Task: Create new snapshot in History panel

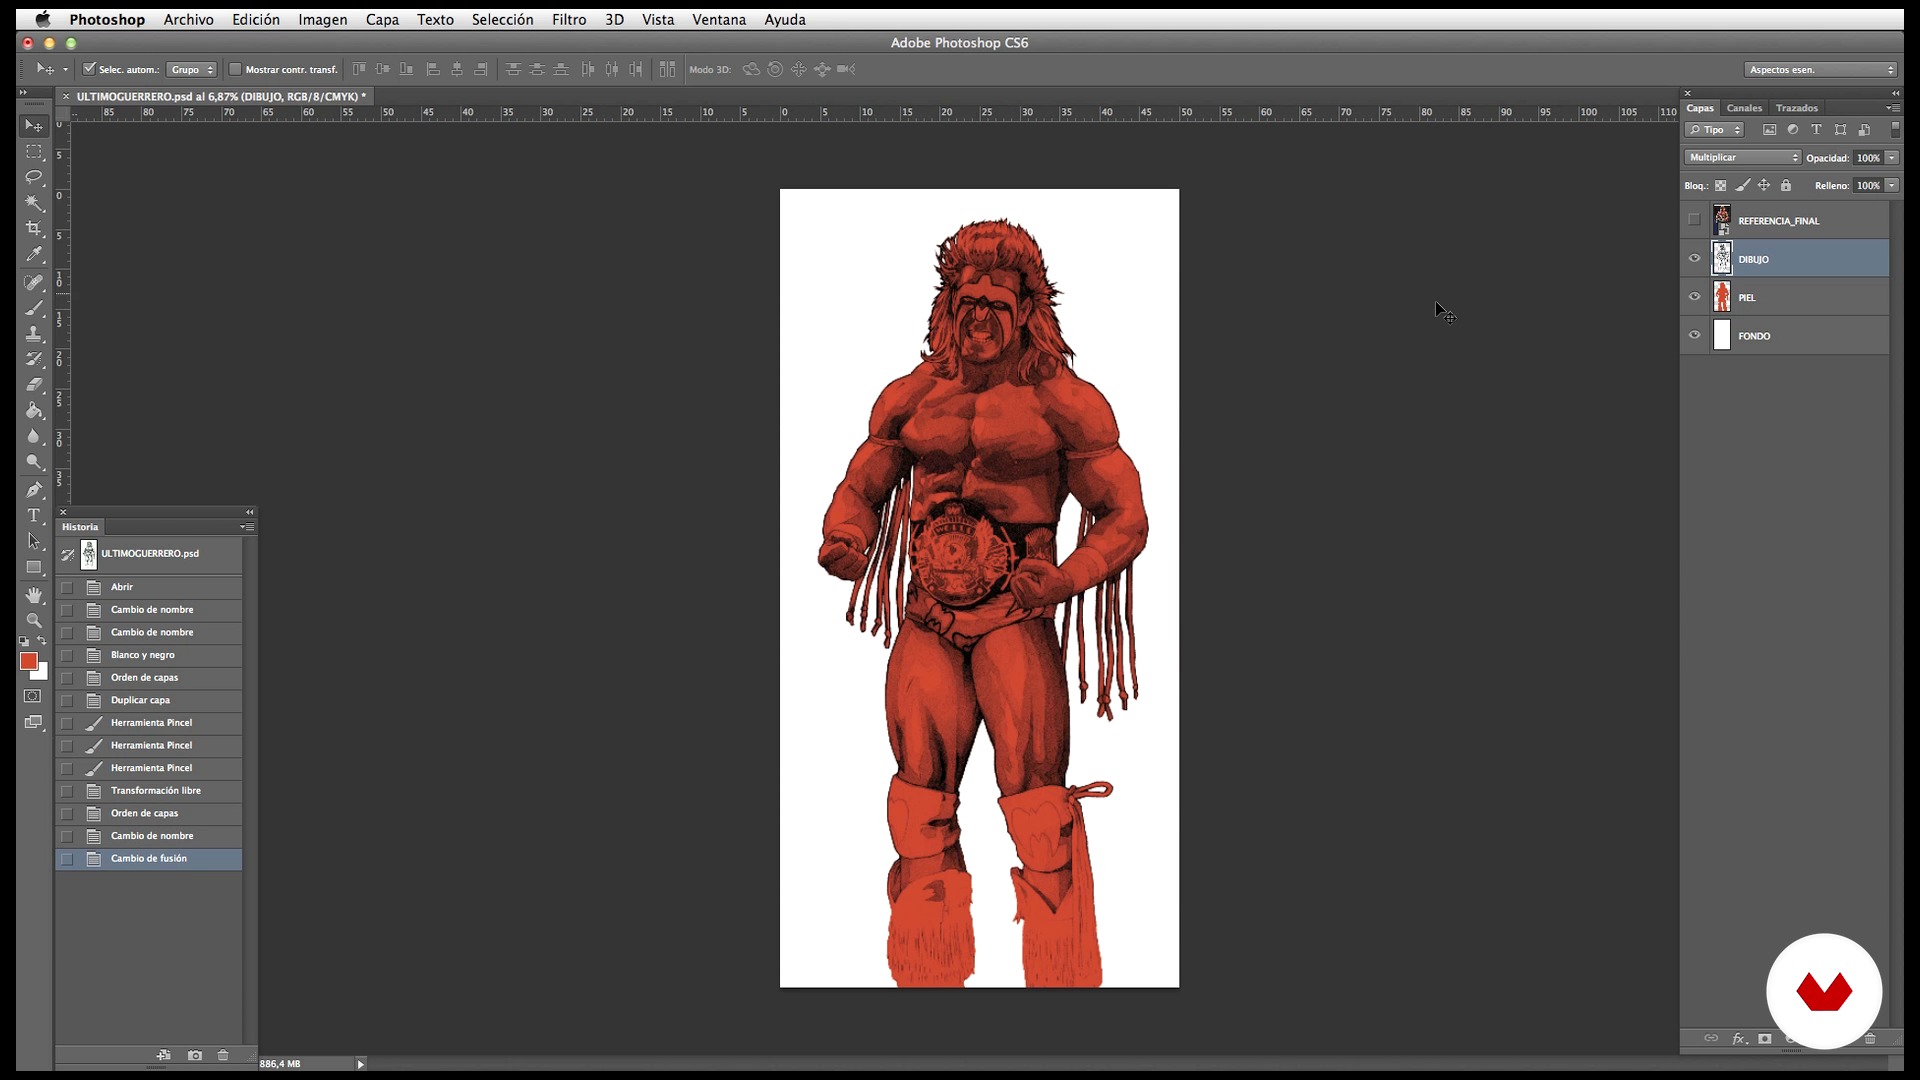Action: click(x=195, y=1055)
